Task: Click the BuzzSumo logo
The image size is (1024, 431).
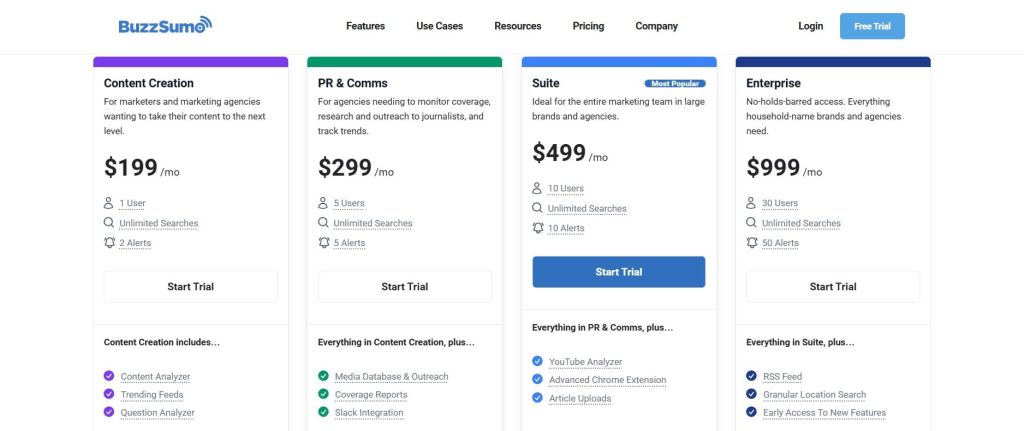Action: coord(165,26)
